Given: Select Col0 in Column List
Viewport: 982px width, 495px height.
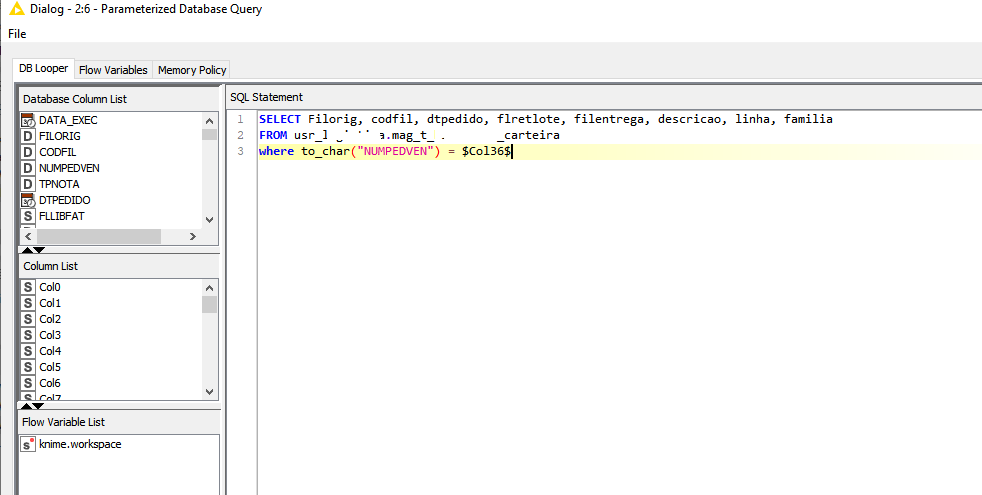Looking at the screenshot, I should pos(50,288).
